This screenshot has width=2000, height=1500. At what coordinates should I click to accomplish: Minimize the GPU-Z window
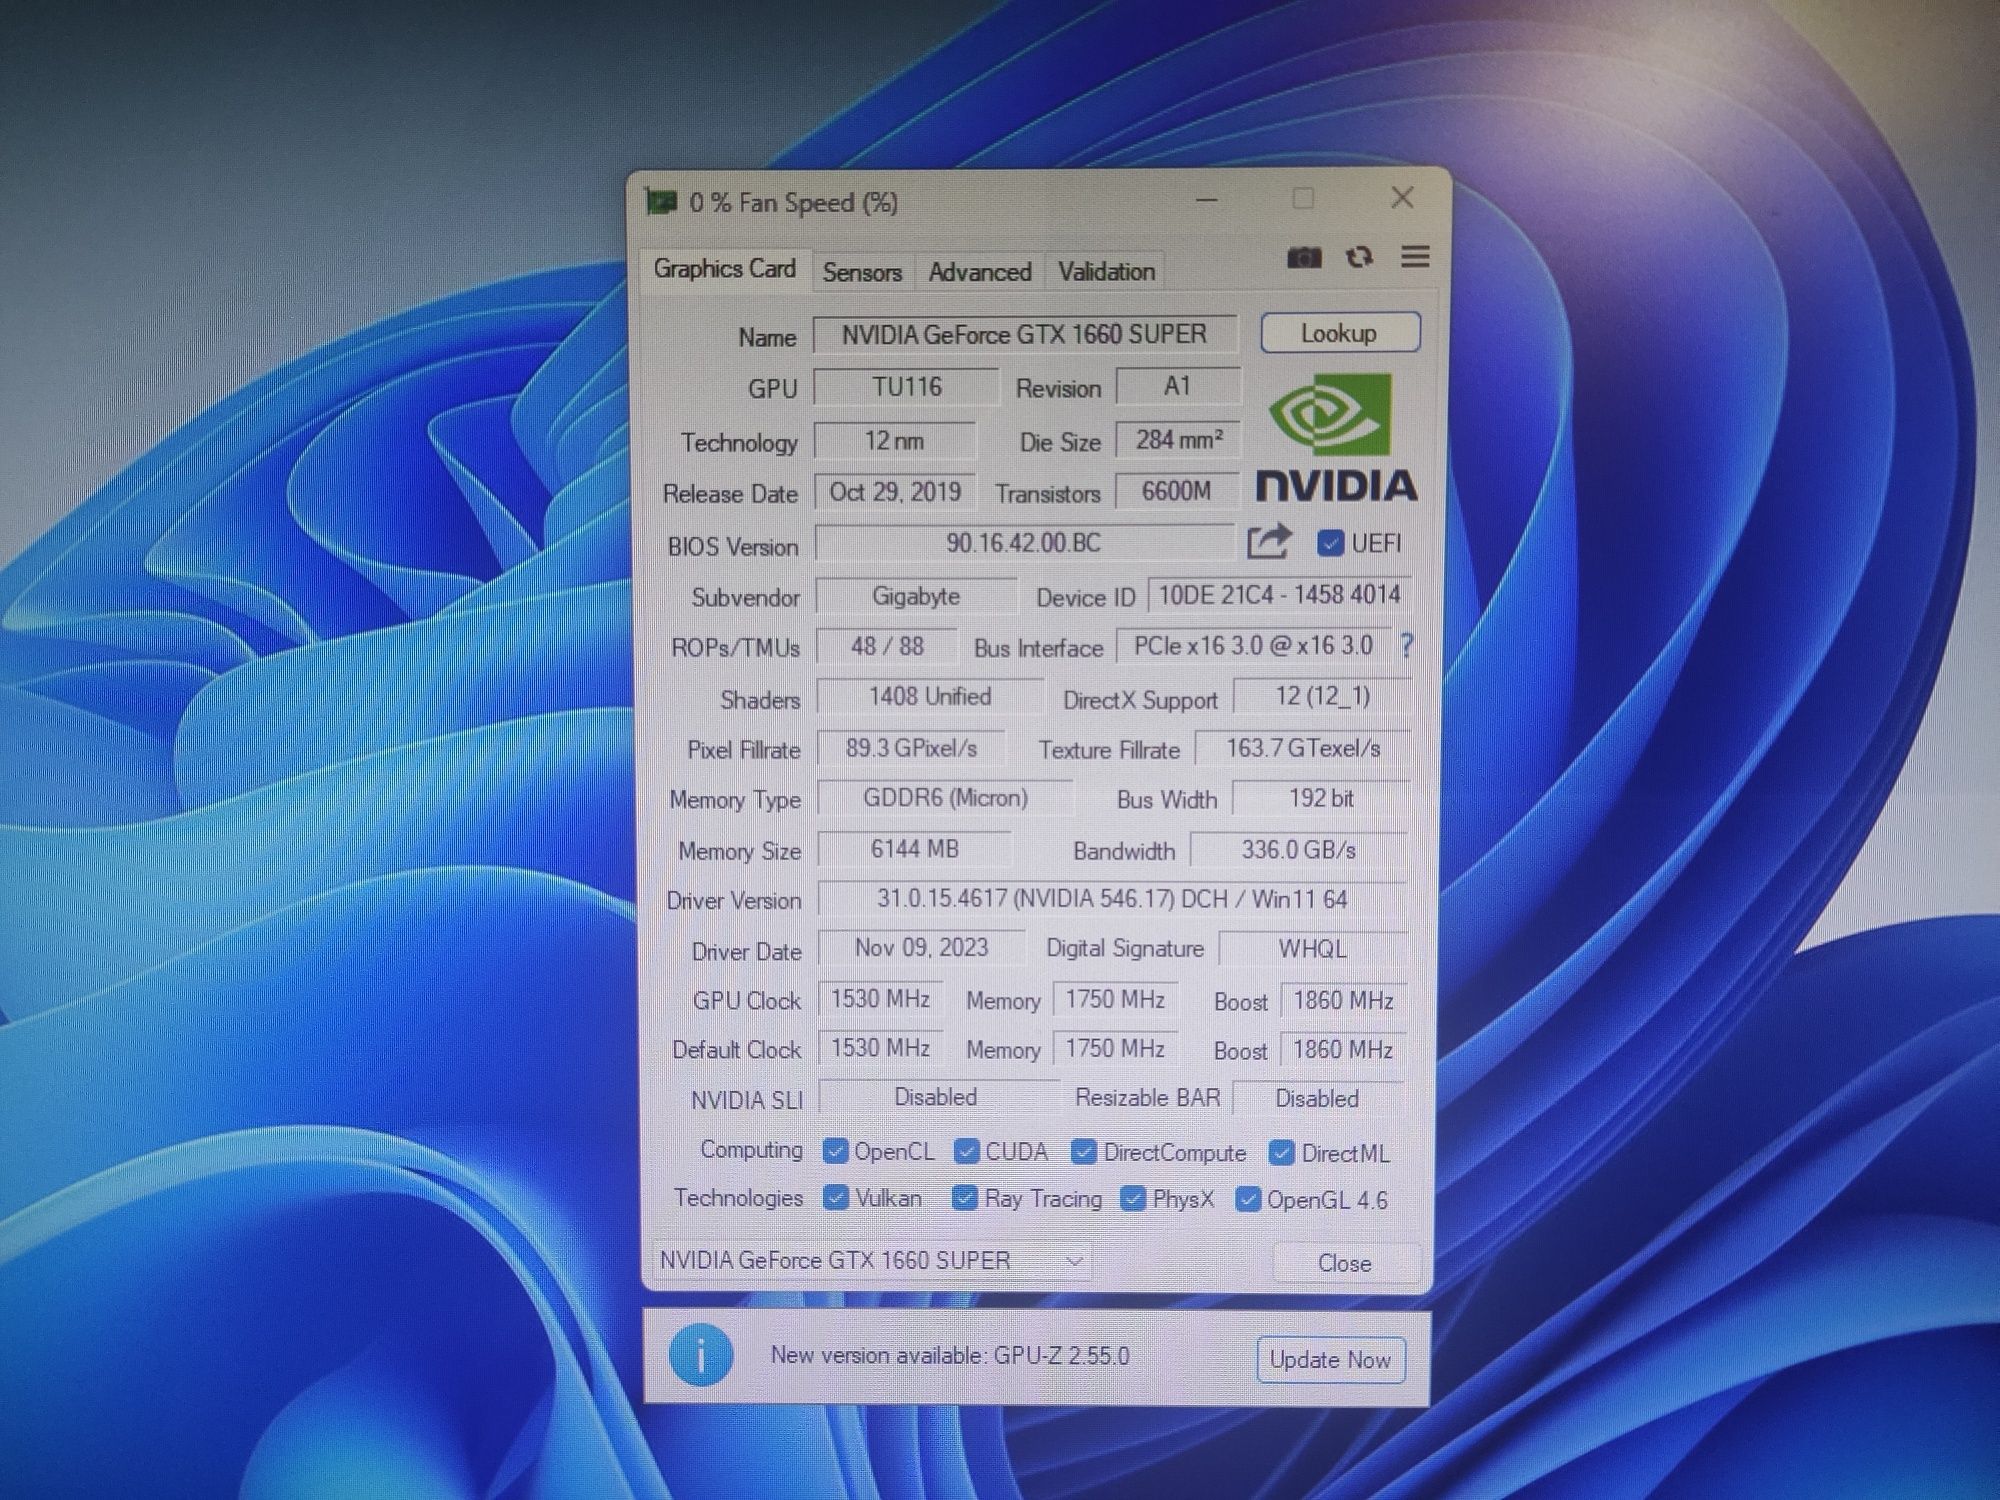pyautogui.click(x=1207, y=200)
